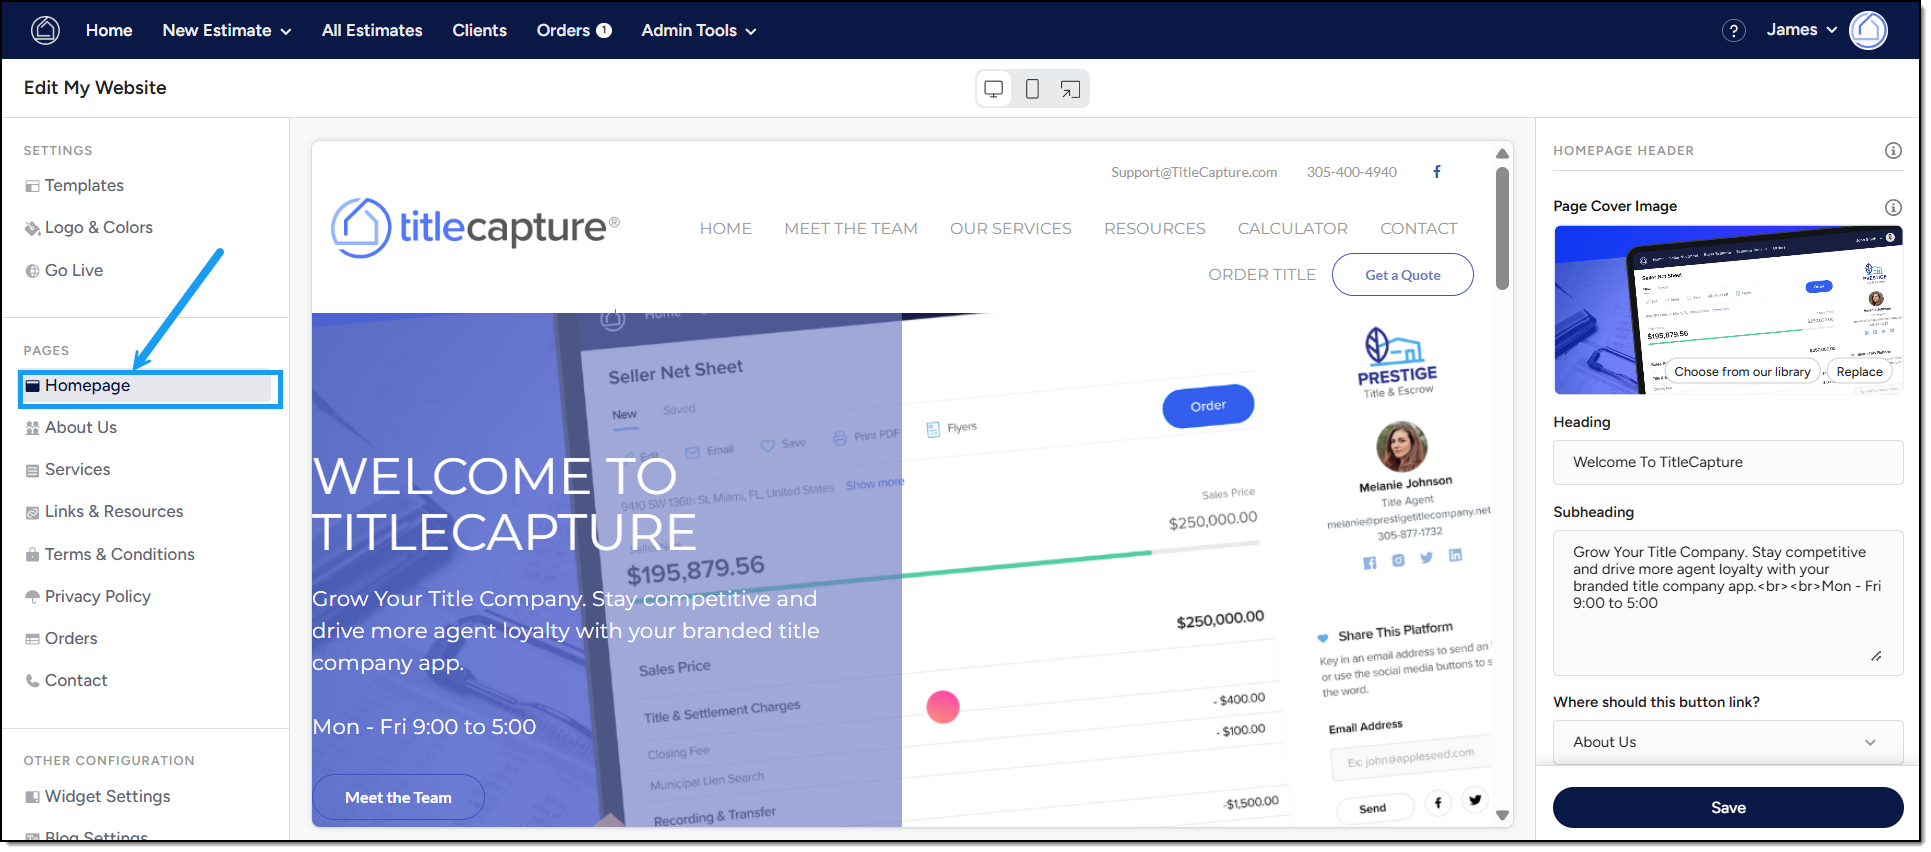Screen dimensions: 1931x852
Task: Open preview in new window icon
Action: pyautogui.click(x=1070, y=89)
